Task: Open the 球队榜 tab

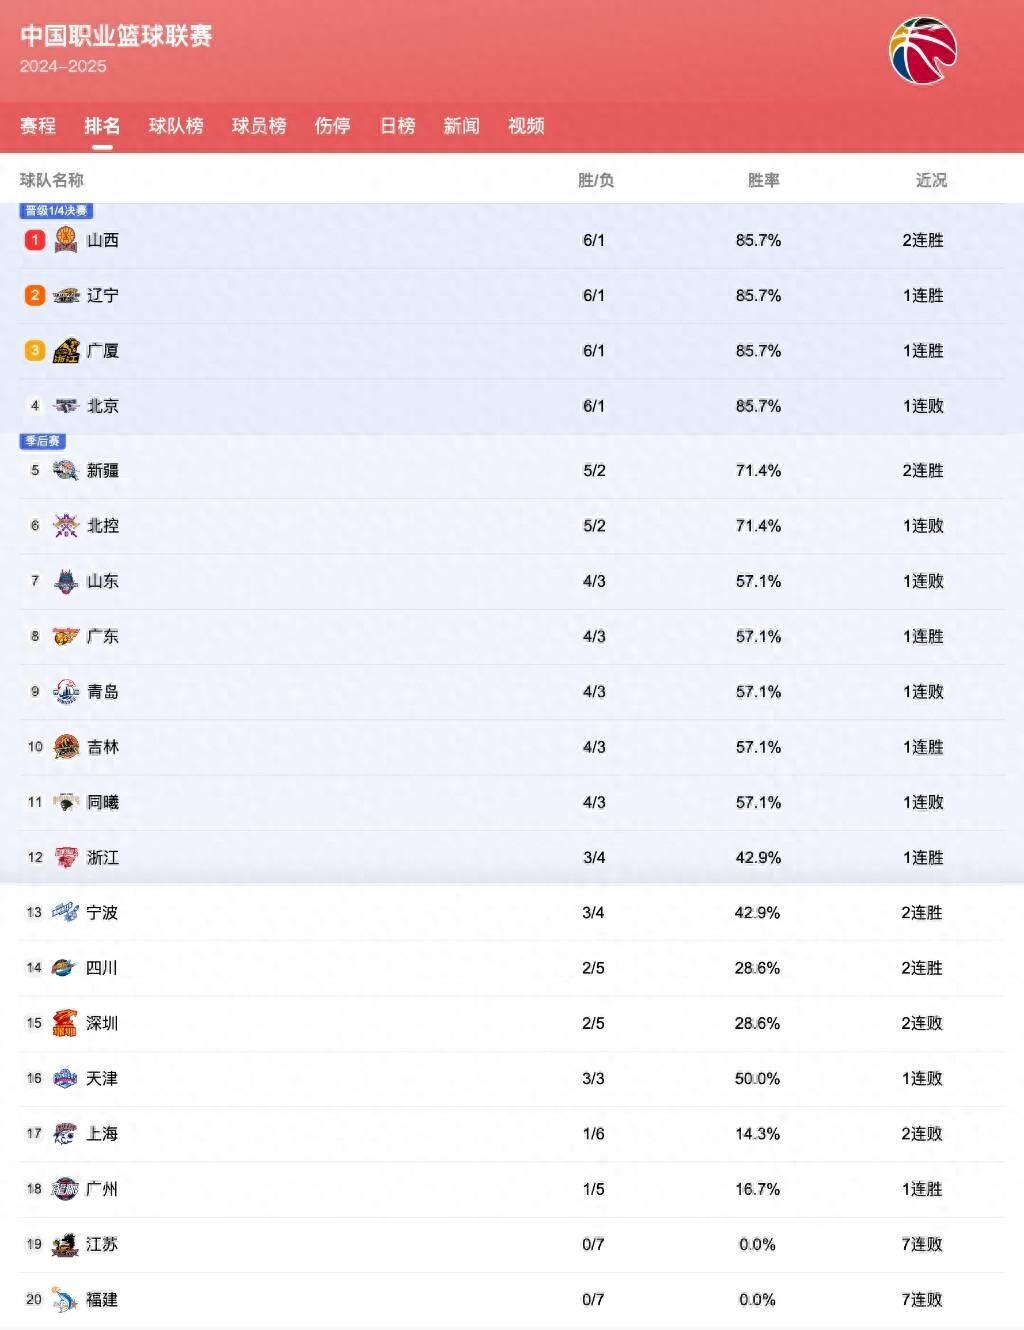Action: tap(176, 126)
